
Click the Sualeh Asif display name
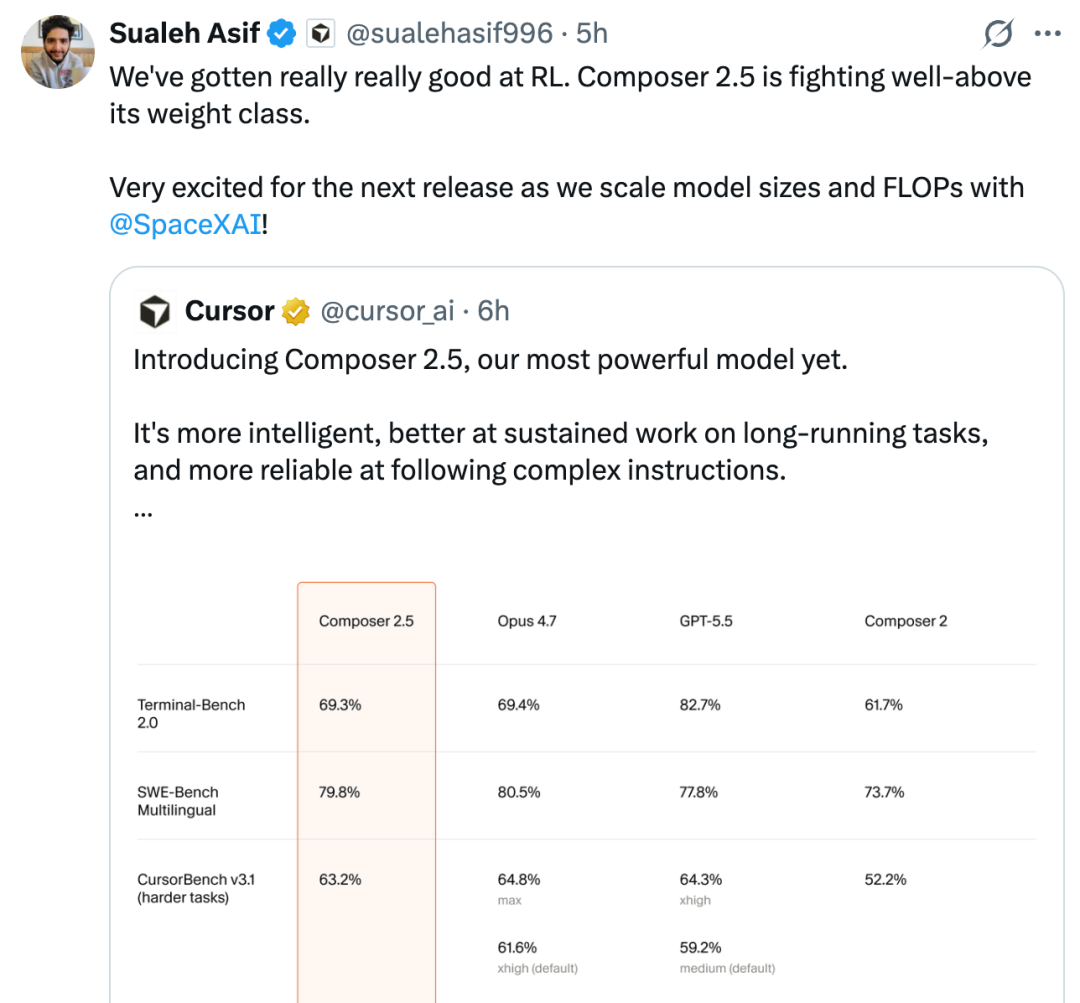(x=184, y=33)
